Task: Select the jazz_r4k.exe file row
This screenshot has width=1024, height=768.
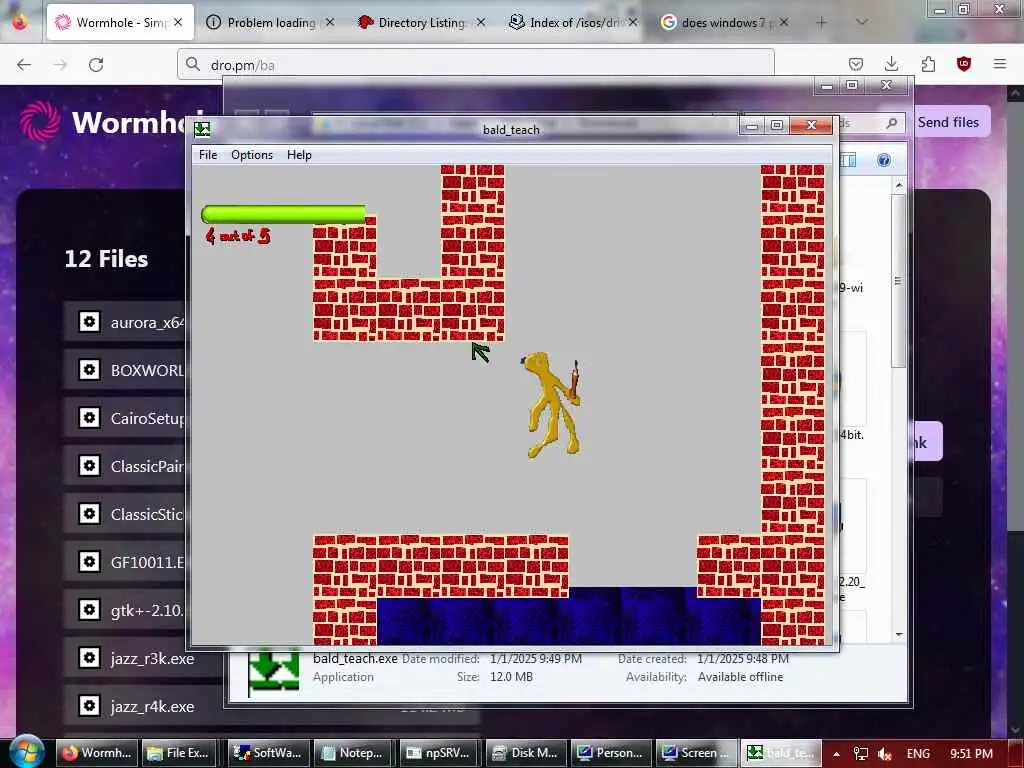Action: pyautogui.click(x=144, y=706)
